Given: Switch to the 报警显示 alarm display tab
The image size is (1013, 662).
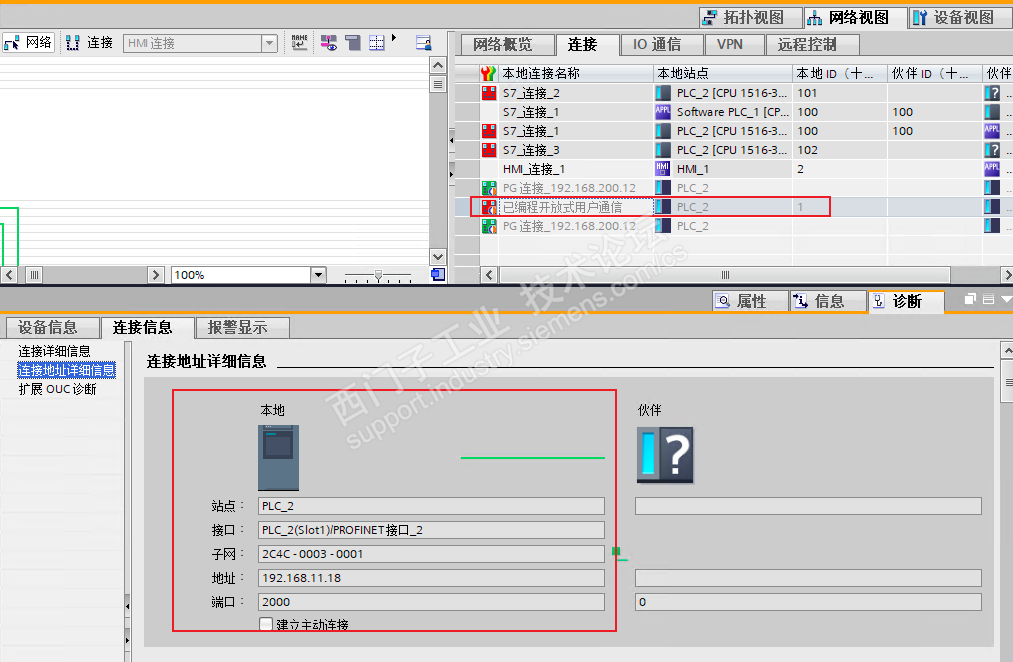Looking at the screenshot, I should coord(243,328).
